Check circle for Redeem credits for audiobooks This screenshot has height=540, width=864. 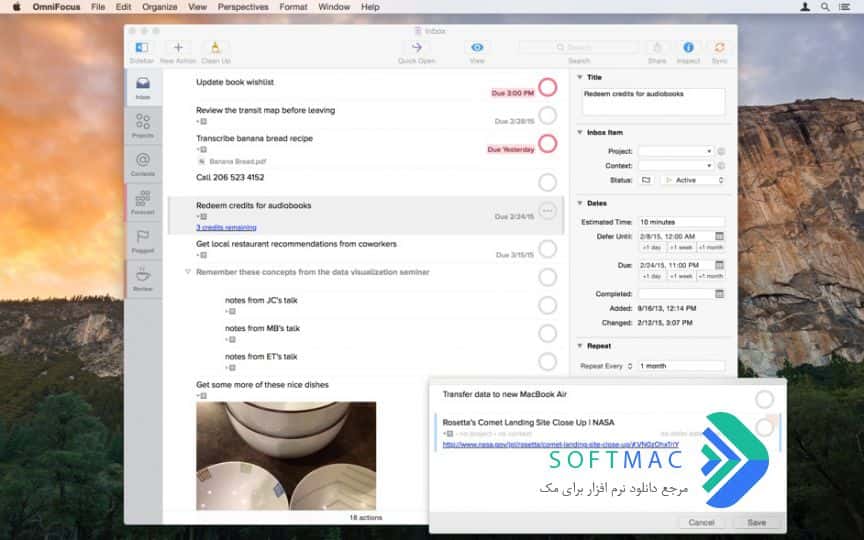tap(548, 210)
